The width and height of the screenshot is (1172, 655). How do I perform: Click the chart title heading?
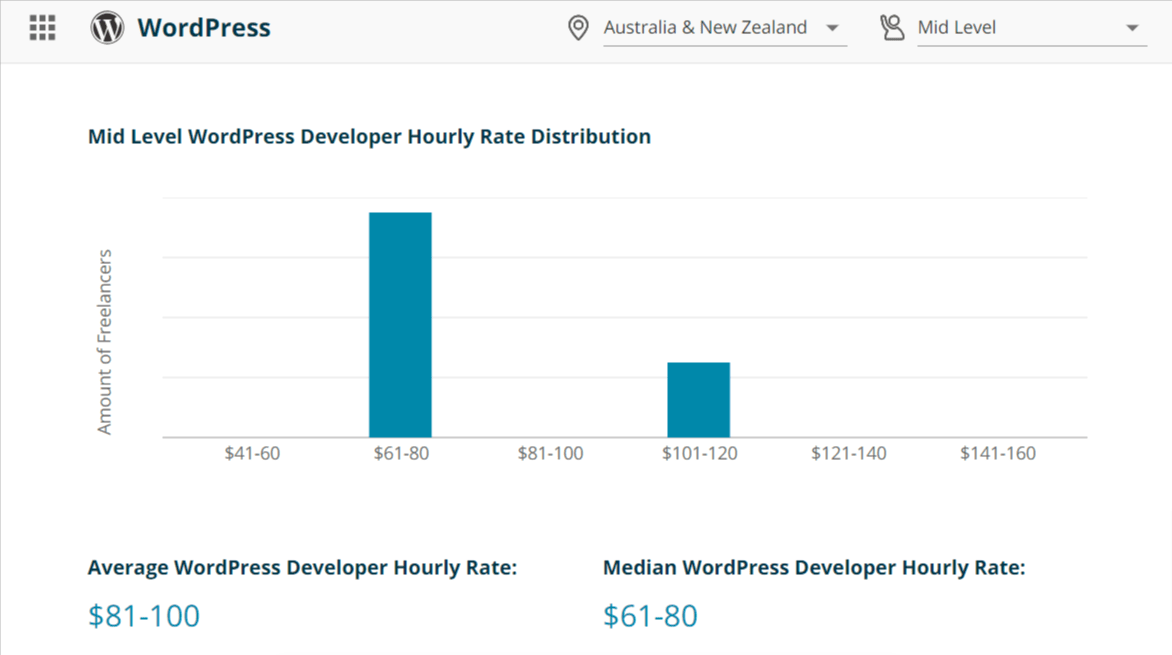point(369,136)
